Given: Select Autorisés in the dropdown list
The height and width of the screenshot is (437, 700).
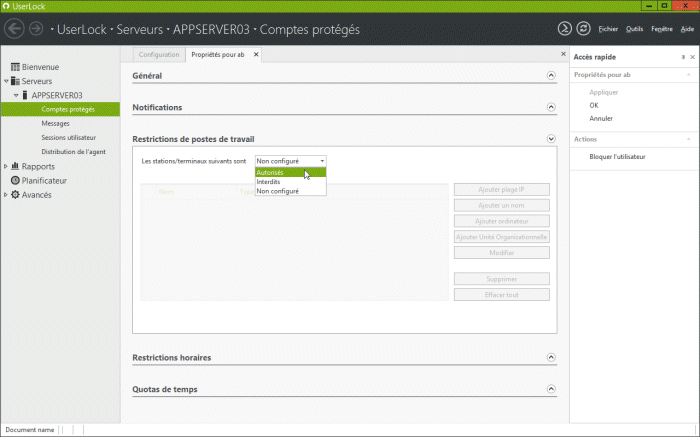Looking at the screenshot, I should point(290,172).
